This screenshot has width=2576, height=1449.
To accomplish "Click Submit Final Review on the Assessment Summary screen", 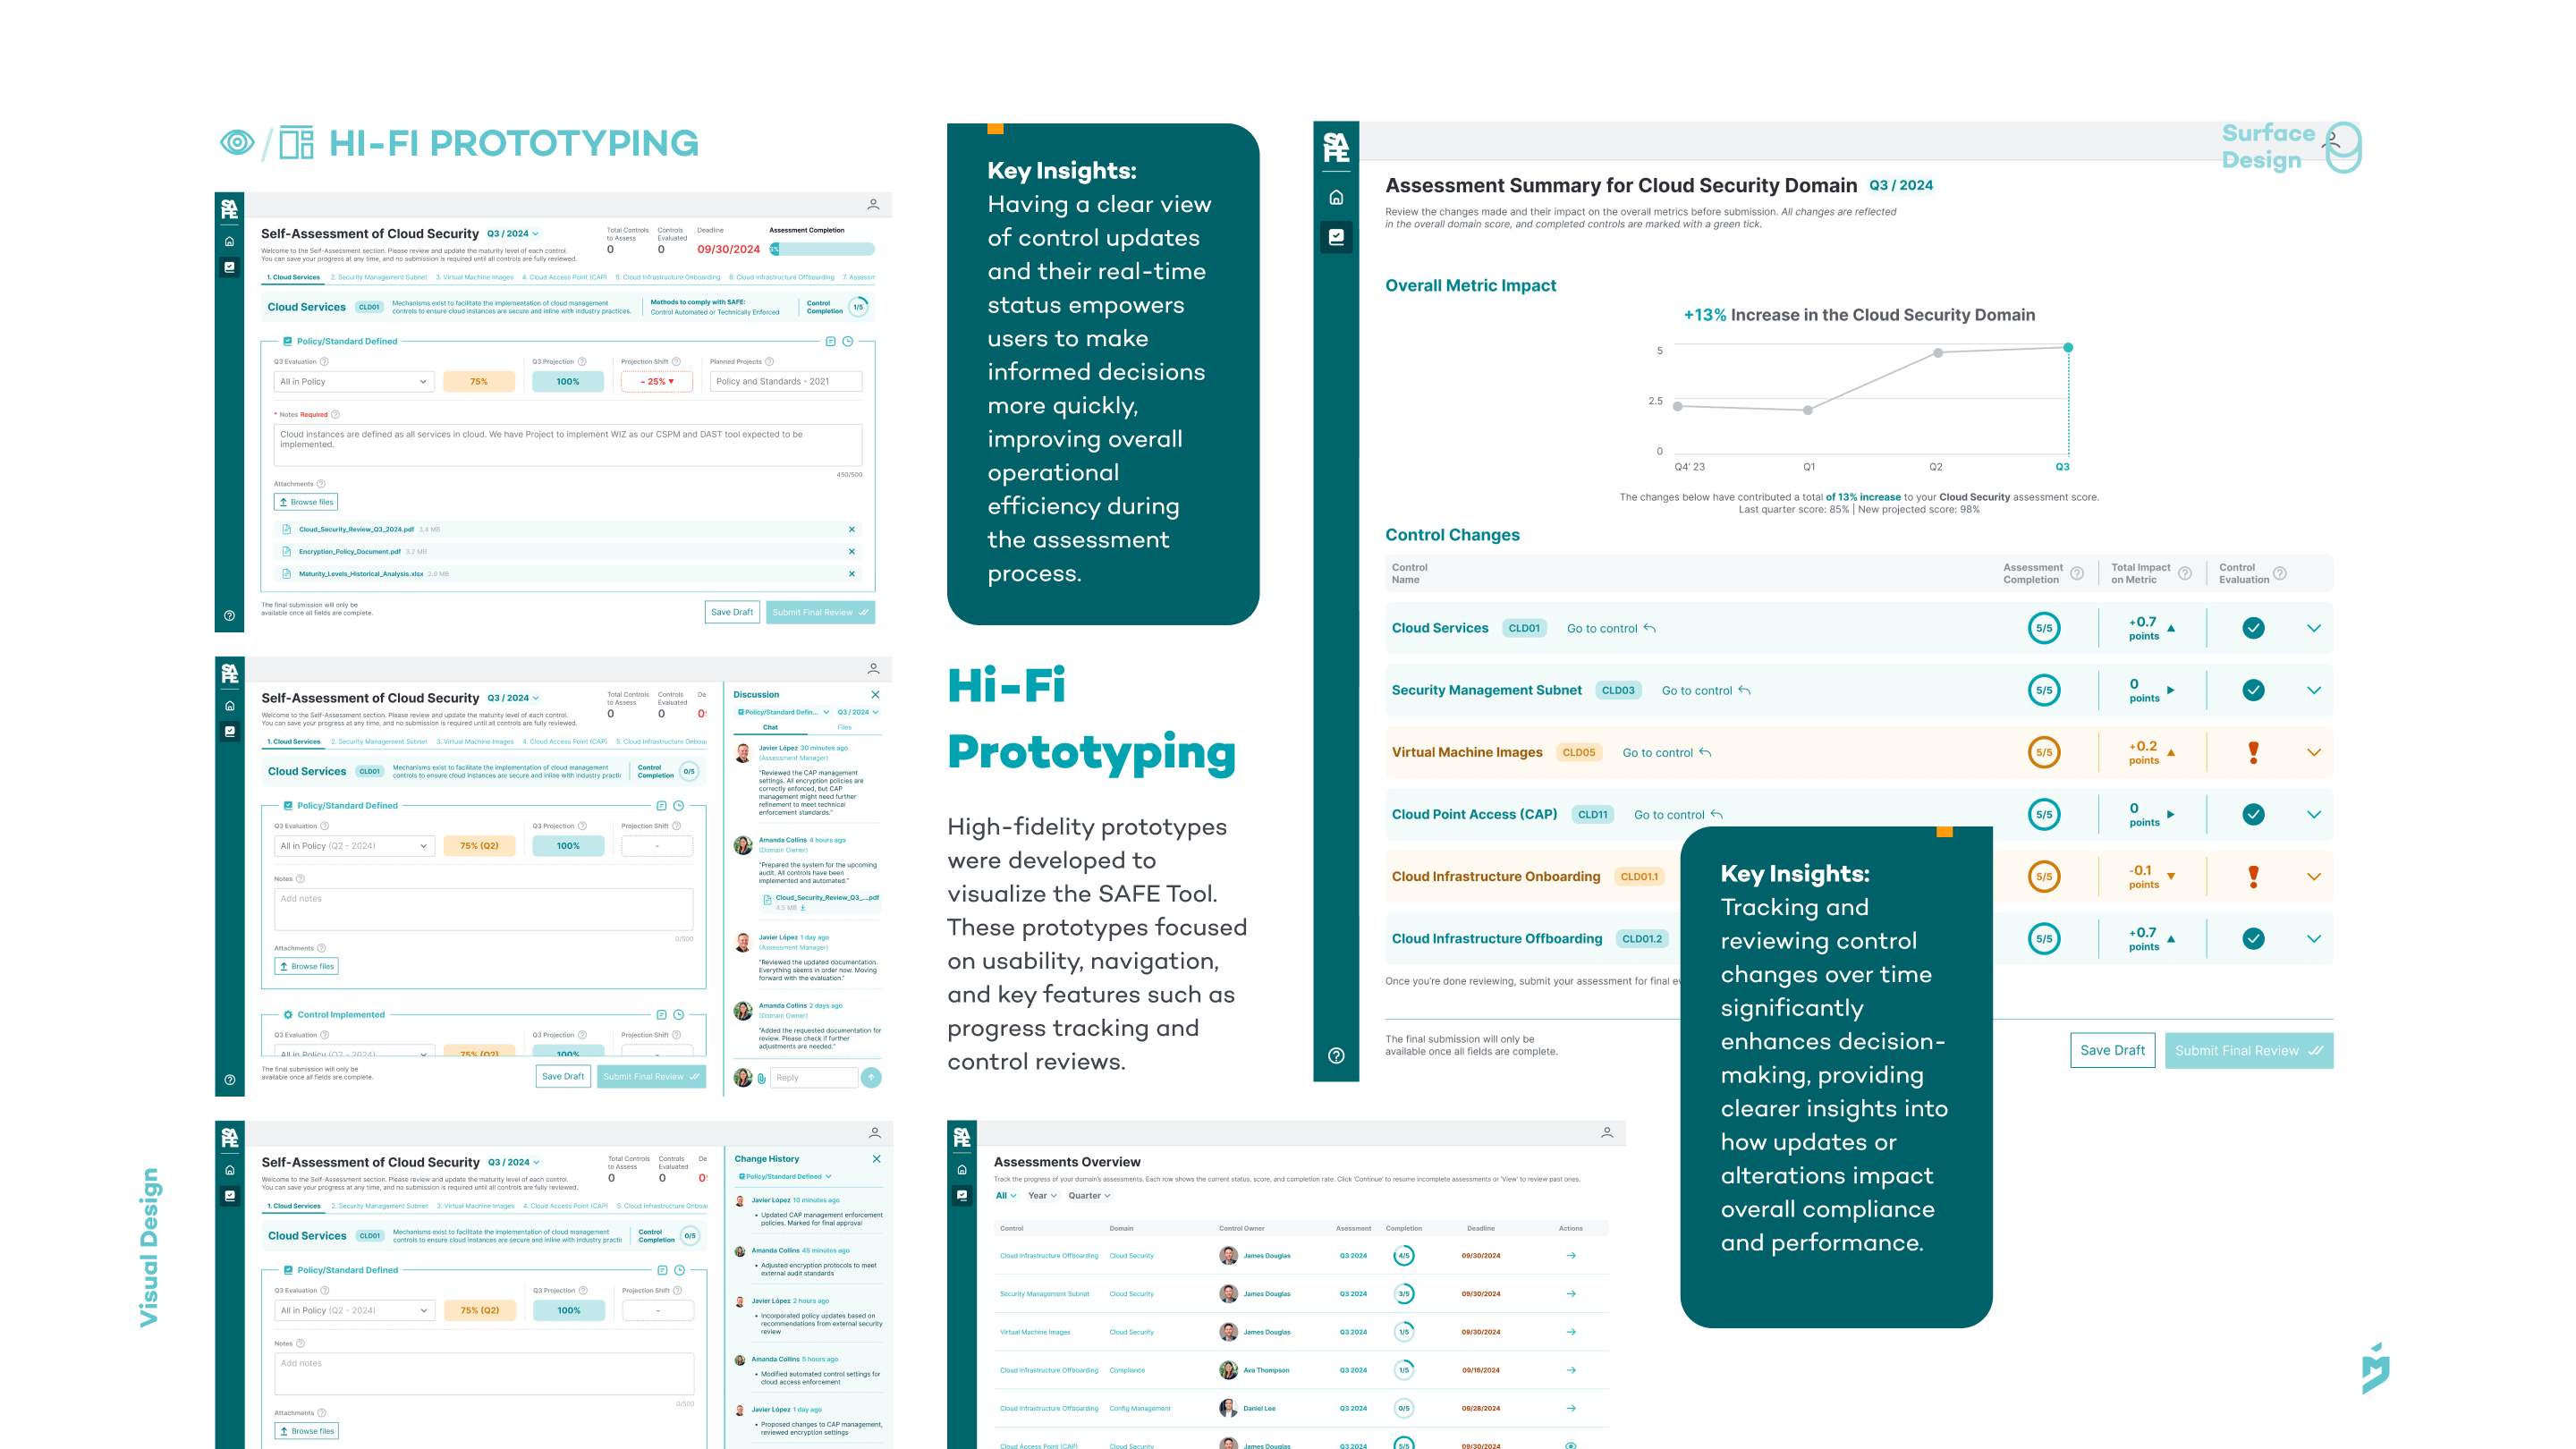I will 2249,1050.
